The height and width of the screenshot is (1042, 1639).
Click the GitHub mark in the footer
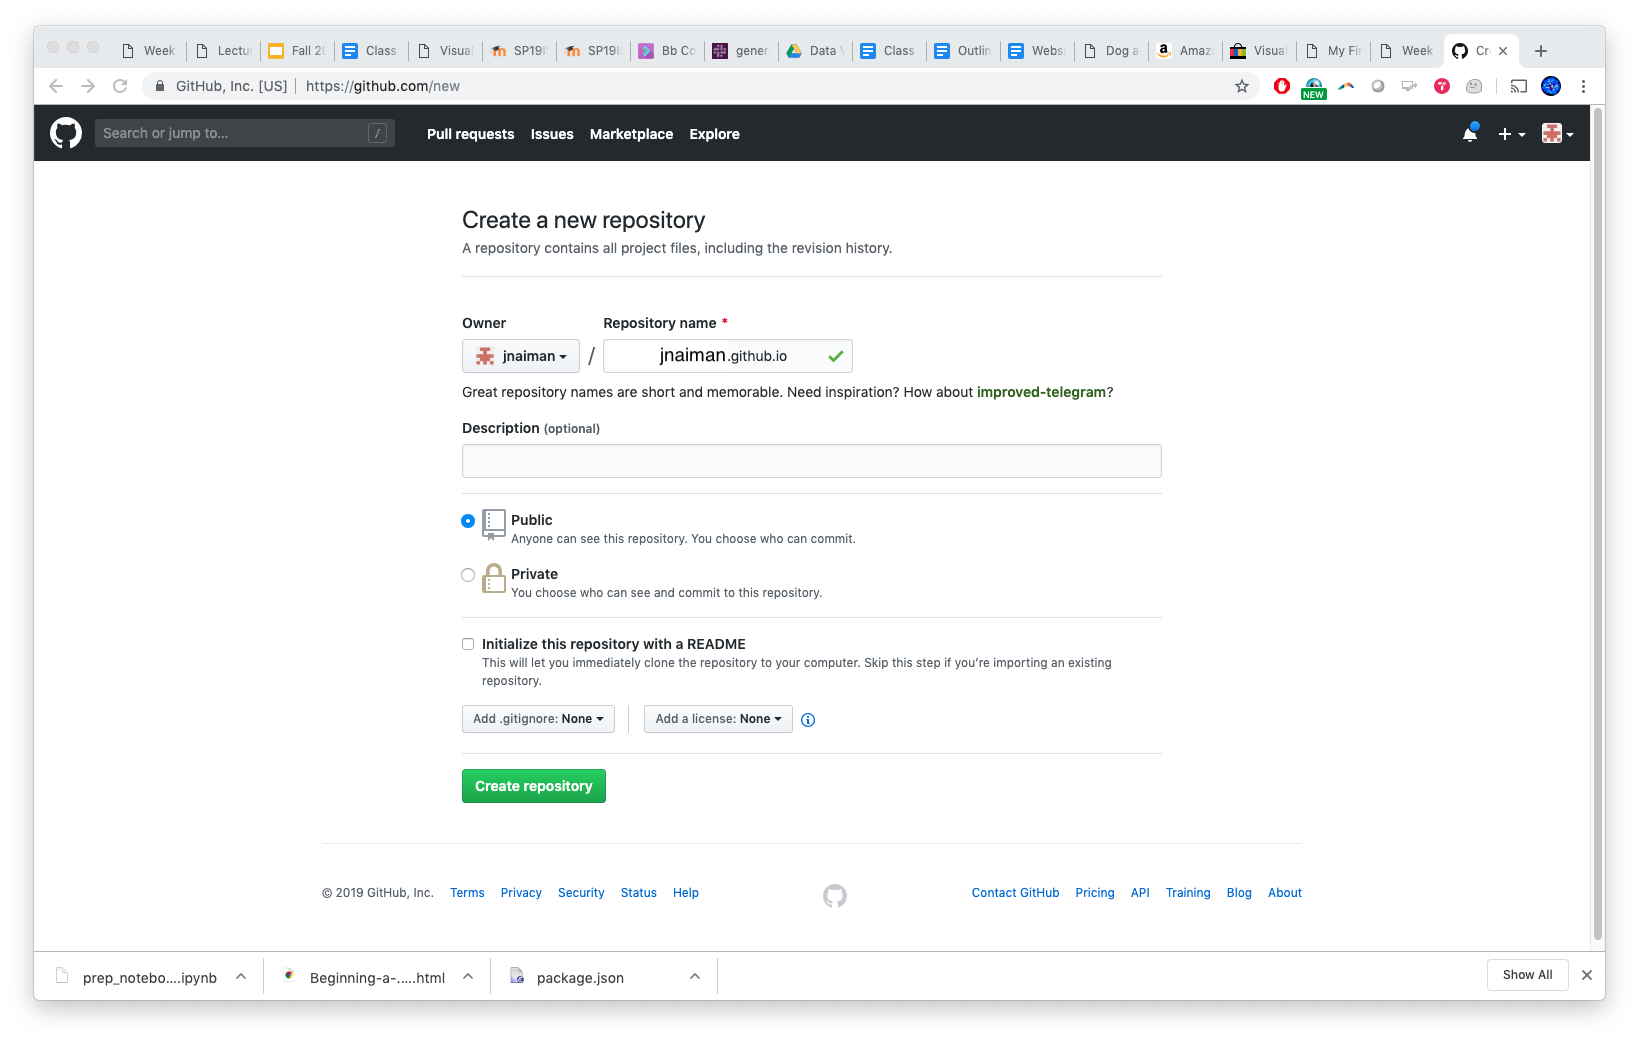[835, 896]
